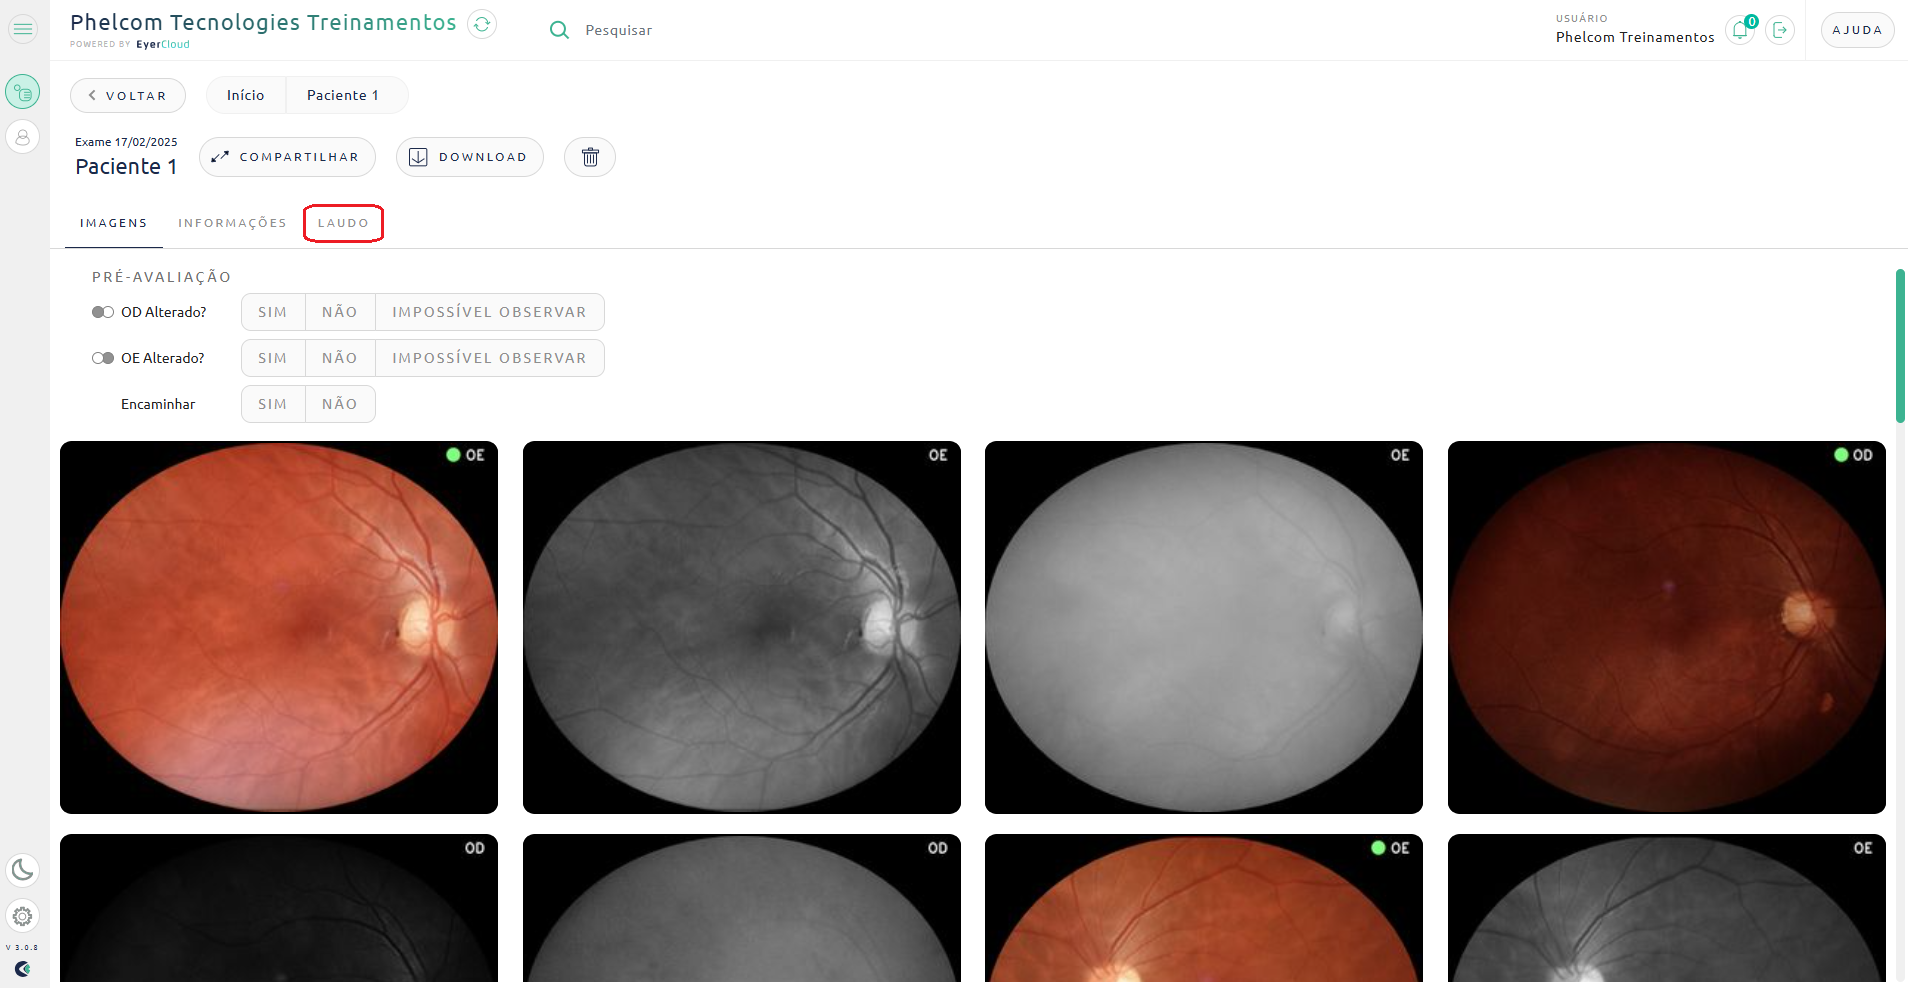Choose SIM for OD Alterado
The image size is (1908, 988).
(273, 312)
